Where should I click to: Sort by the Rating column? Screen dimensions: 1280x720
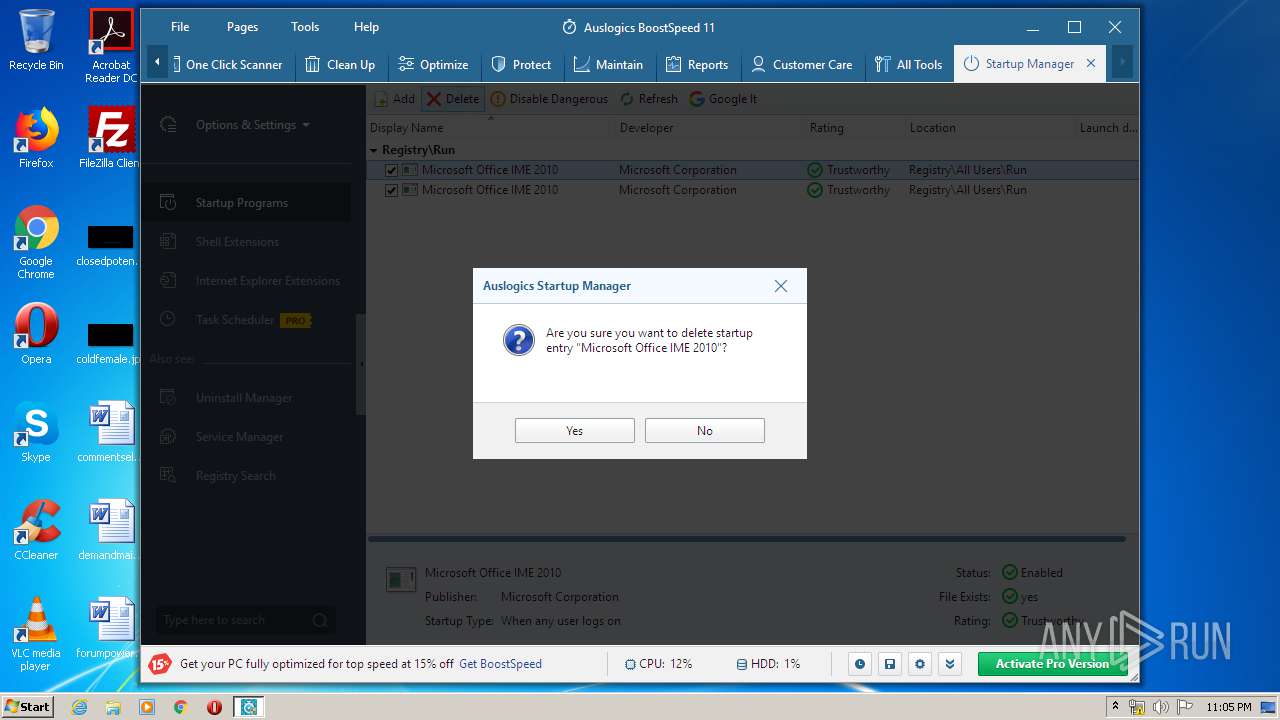click(x=855, y=128)
